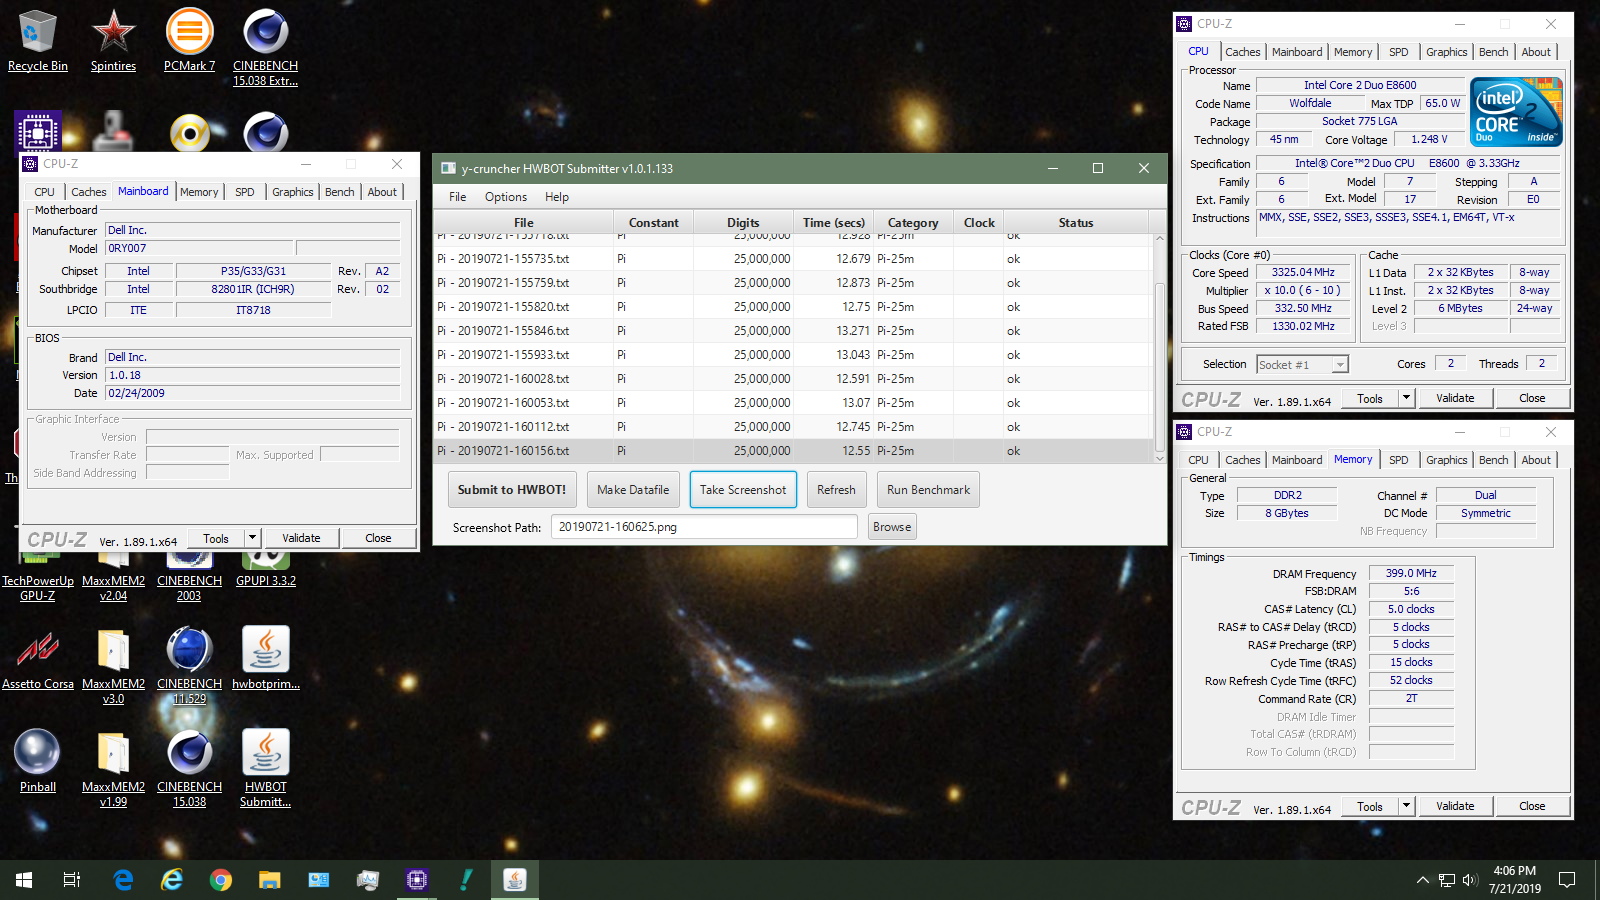Switch to Caches tab in Mainboard CPU-Z window
1600x900 pixels.
coord(88,192)
